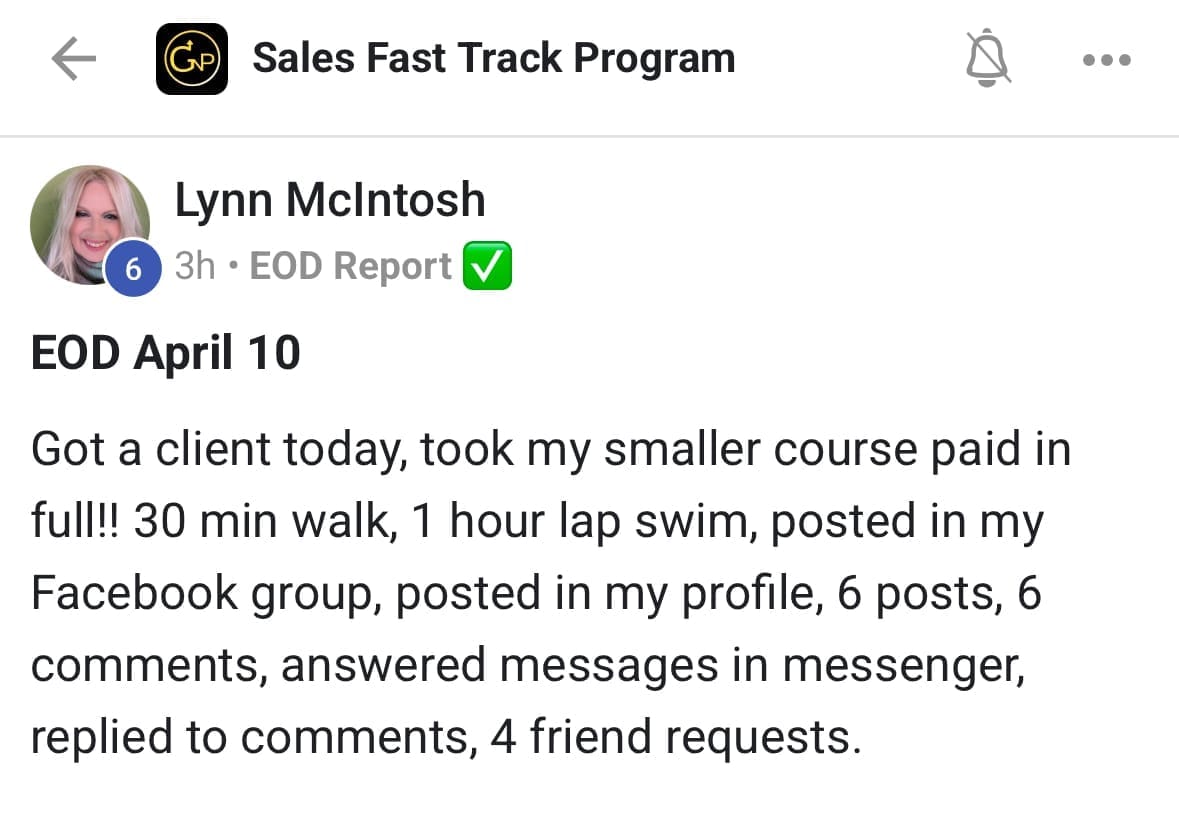Open the EOD Report category label
1179x834 pixels.
click(350, 266)
